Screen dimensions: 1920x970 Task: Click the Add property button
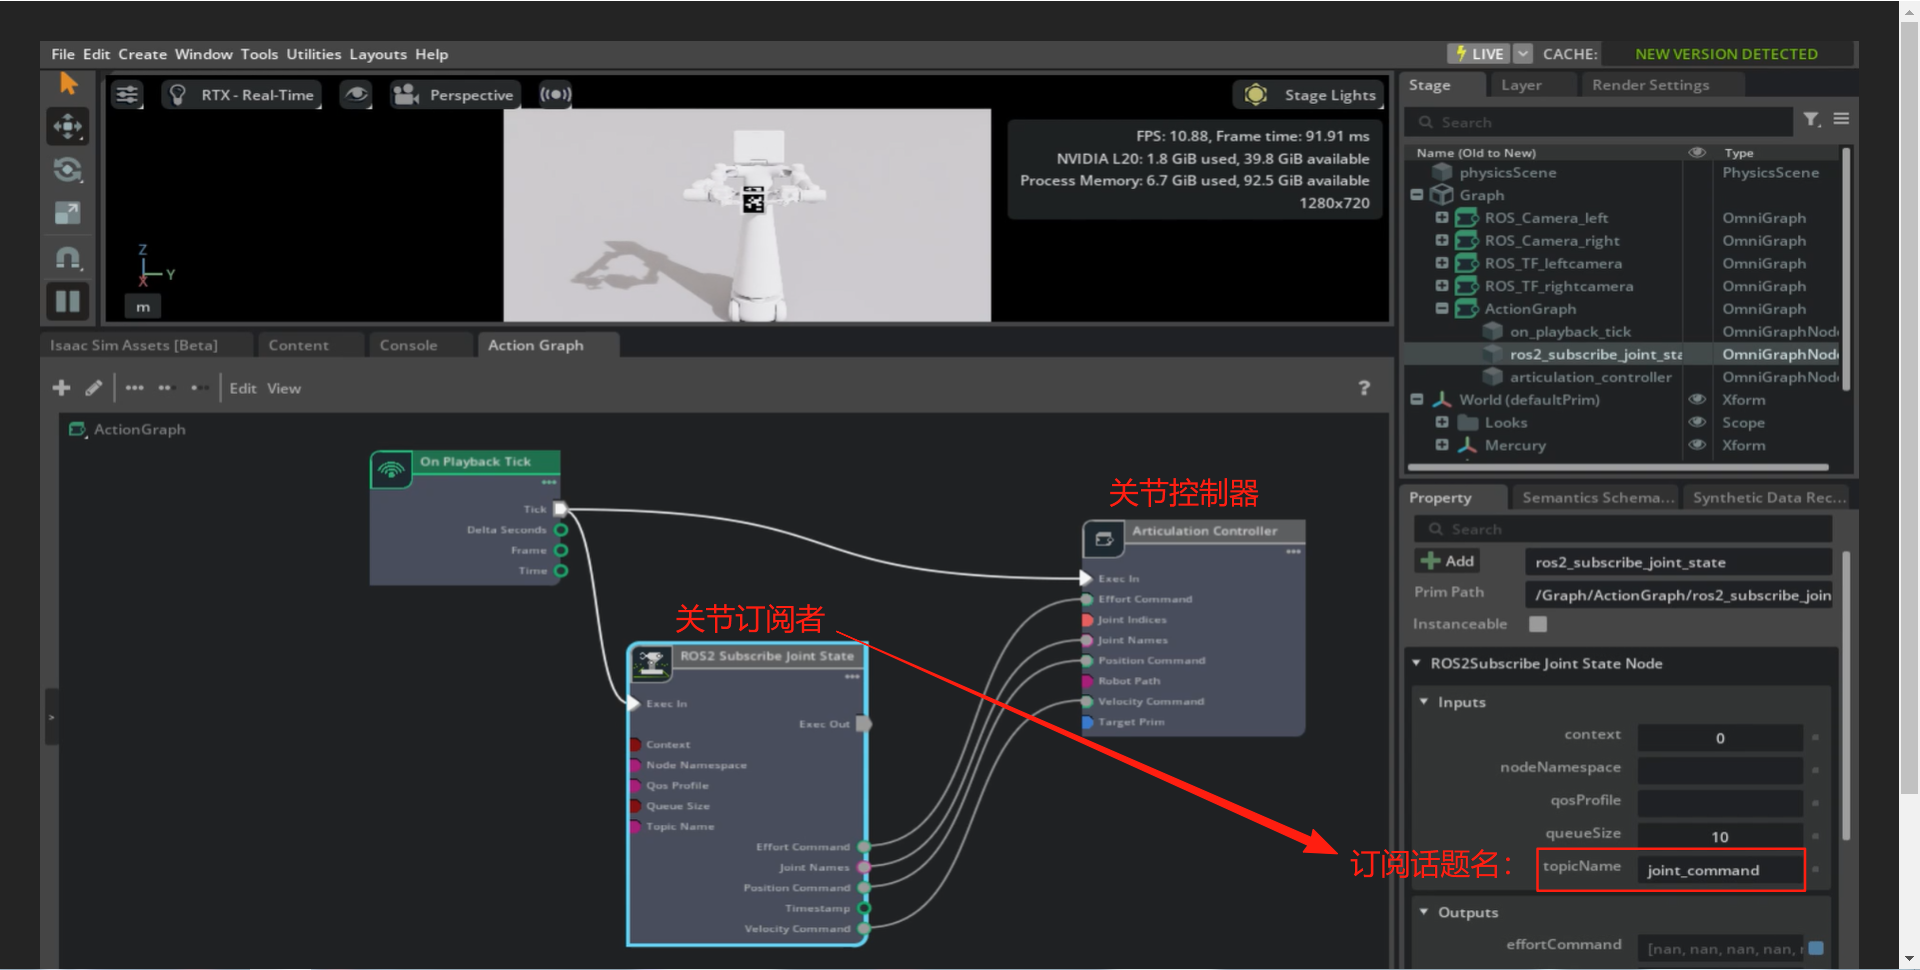[1448, 561]
